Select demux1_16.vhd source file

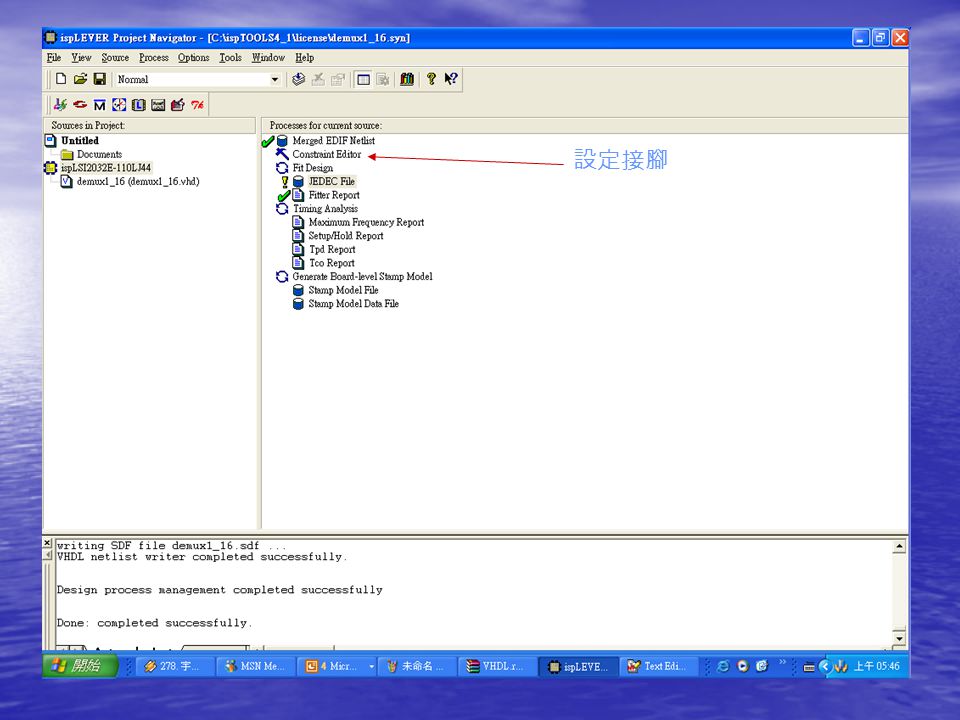click(138, 181)
